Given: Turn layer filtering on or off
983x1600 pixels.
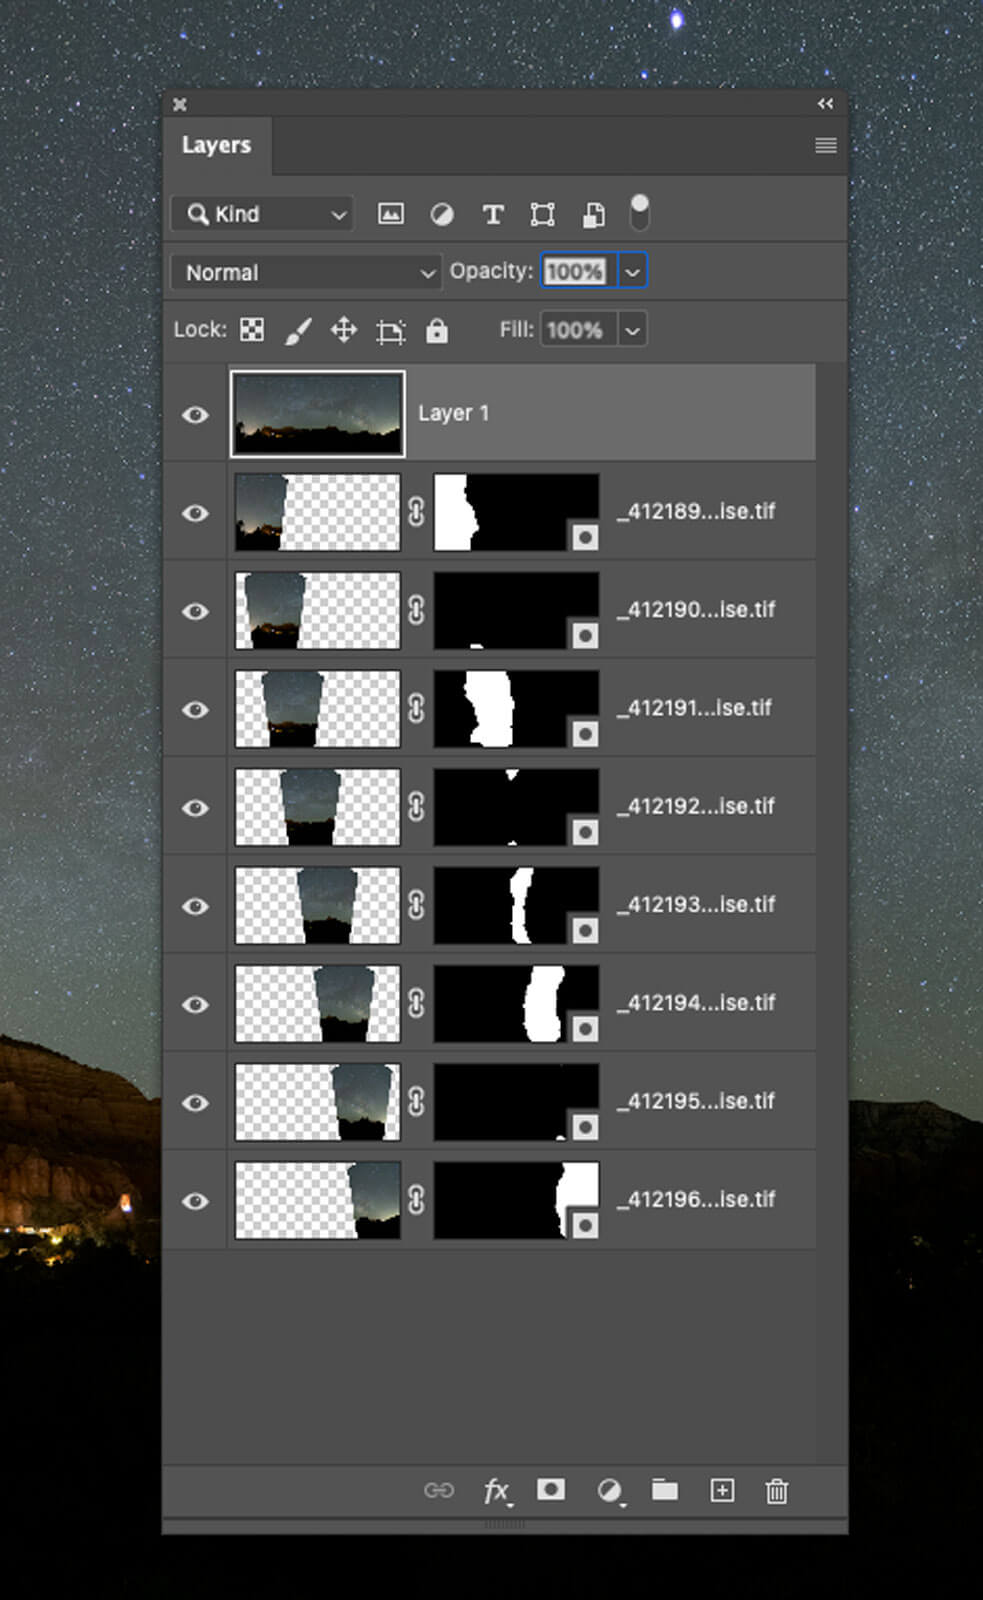Looking at the screenshot, I should coord(639,213).
